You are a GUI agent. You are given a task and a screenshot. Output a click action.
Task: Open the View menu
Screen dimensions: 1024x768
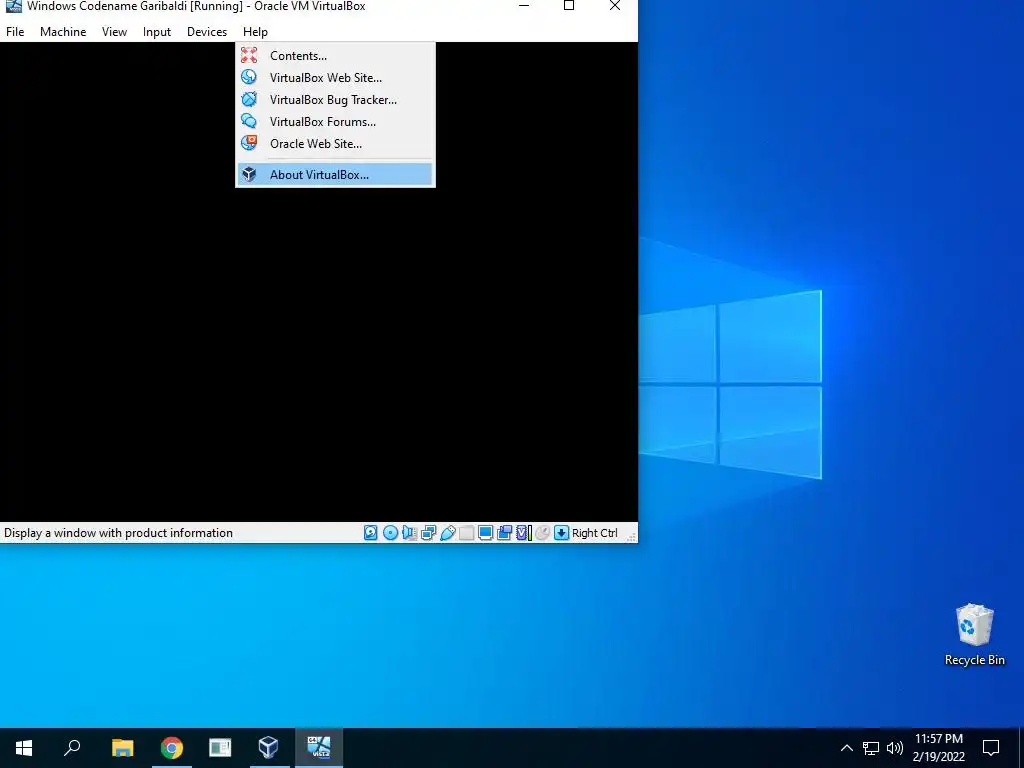coord(114,31)
